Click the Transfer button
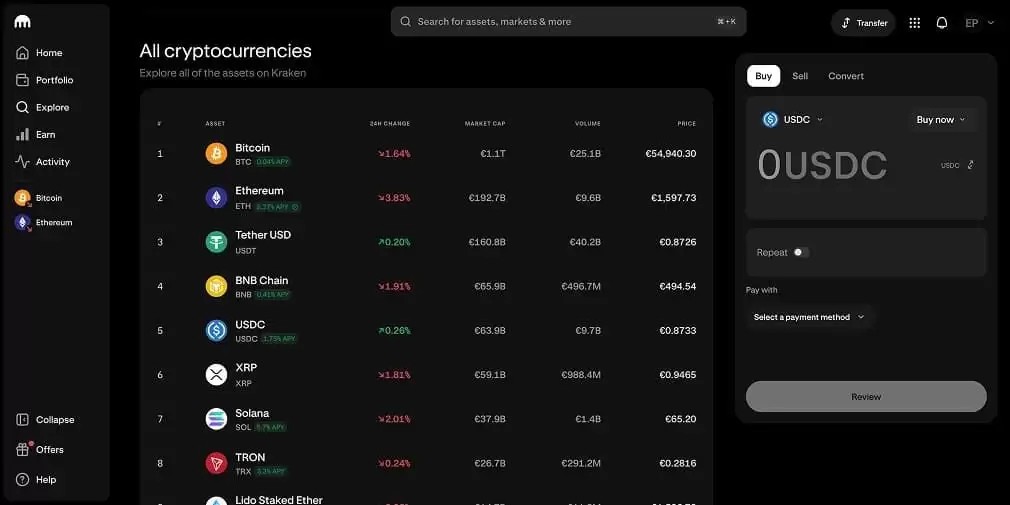1010x505 pixels. (863, 23)
